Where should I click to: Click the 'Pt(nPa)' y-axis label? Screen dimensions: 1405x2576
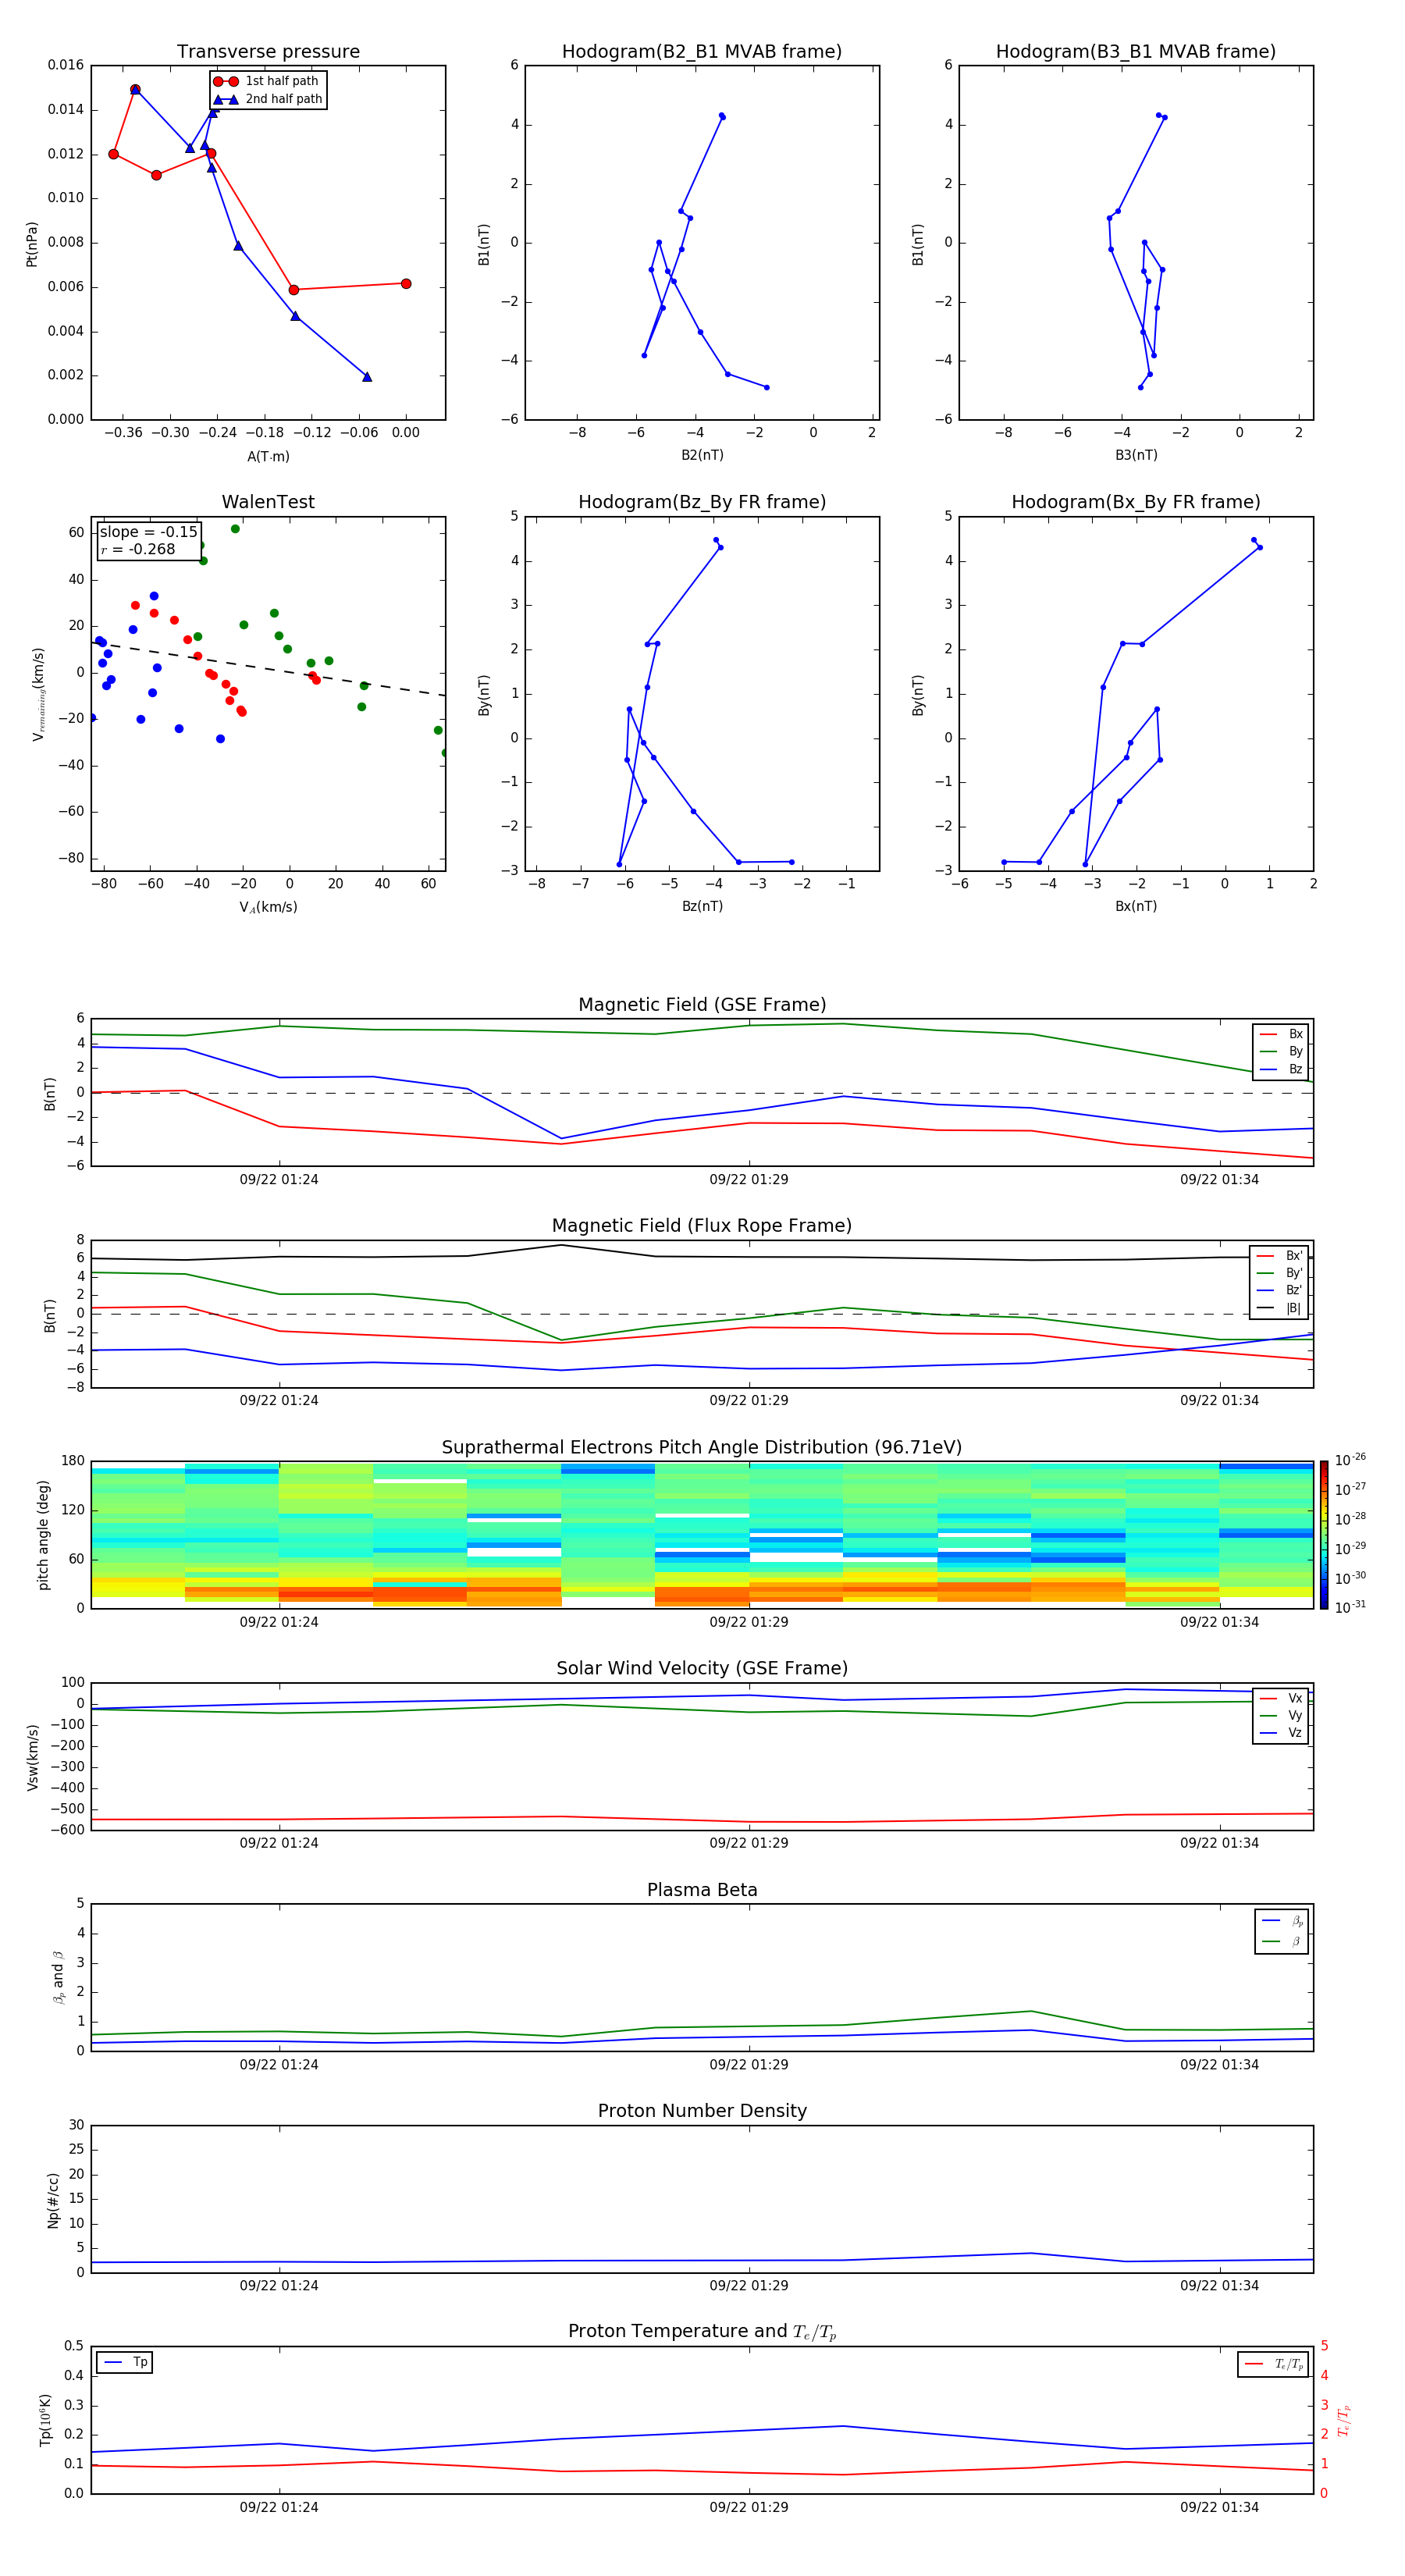pyautogui.click(x=31, y=244)
